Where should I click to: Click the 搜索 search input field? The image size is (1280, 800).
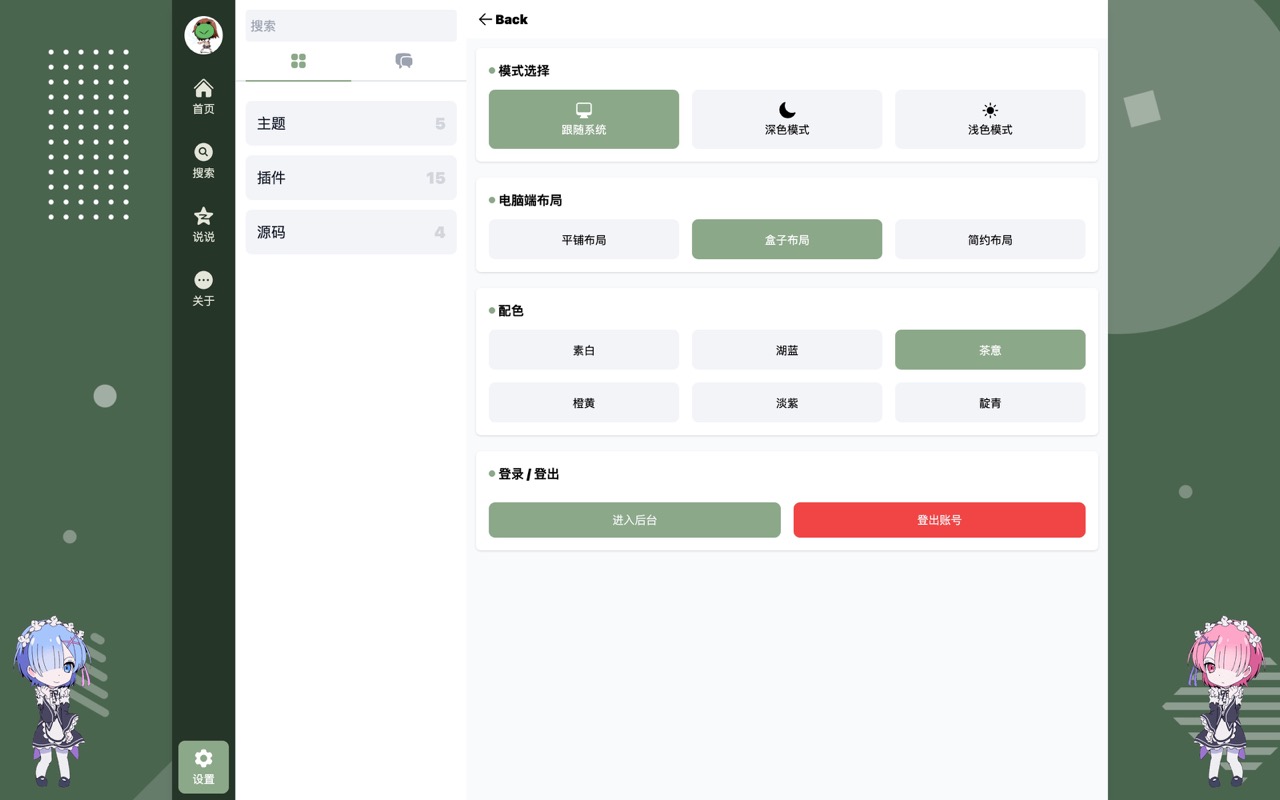point(351,26)
